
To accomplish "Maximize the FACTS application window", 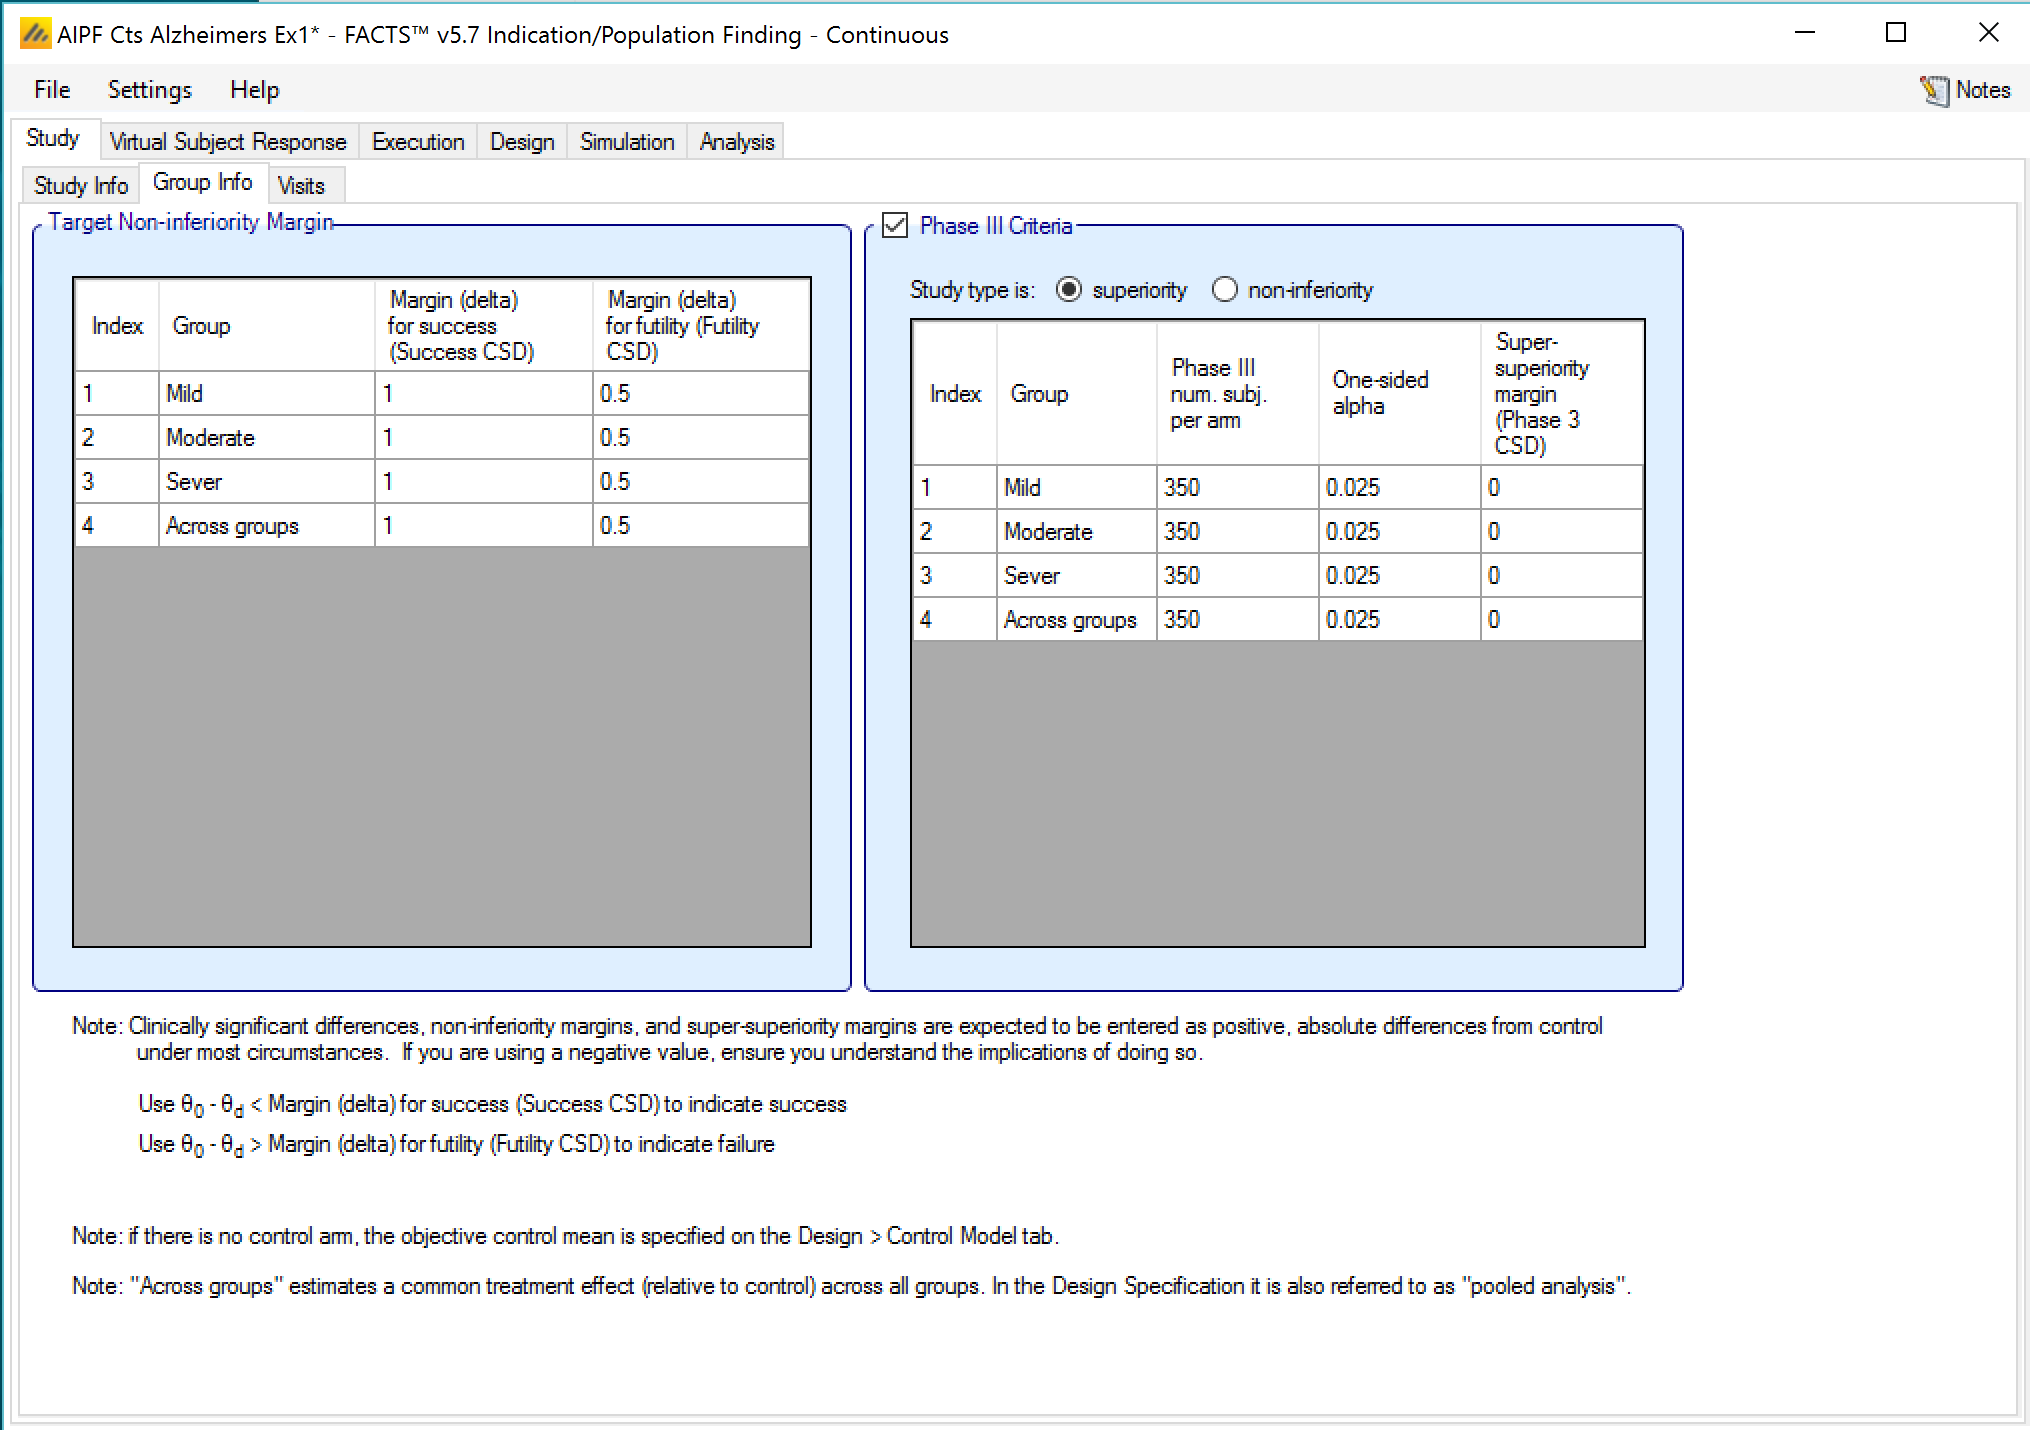I will tap(1895, 33).
